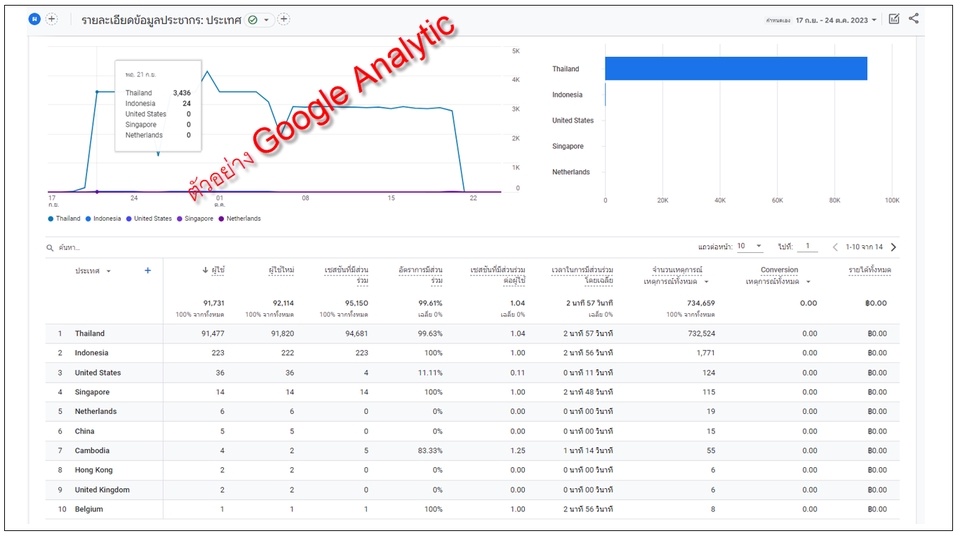The image size is (960, 538).
Task: Click the Thailand blue bar in the bar chart
Action: click(736, 69)
